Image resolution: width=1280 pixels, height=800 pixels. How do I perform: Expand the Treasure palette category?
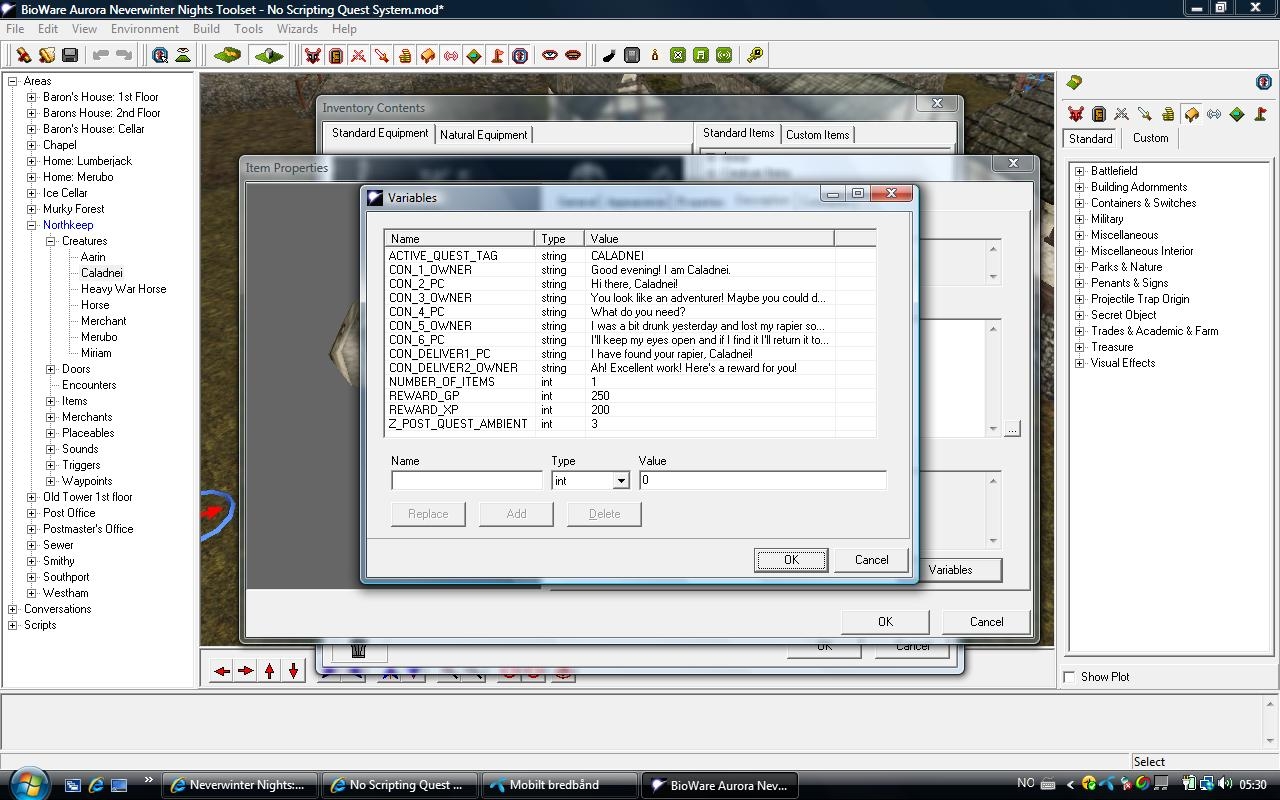1079,347
